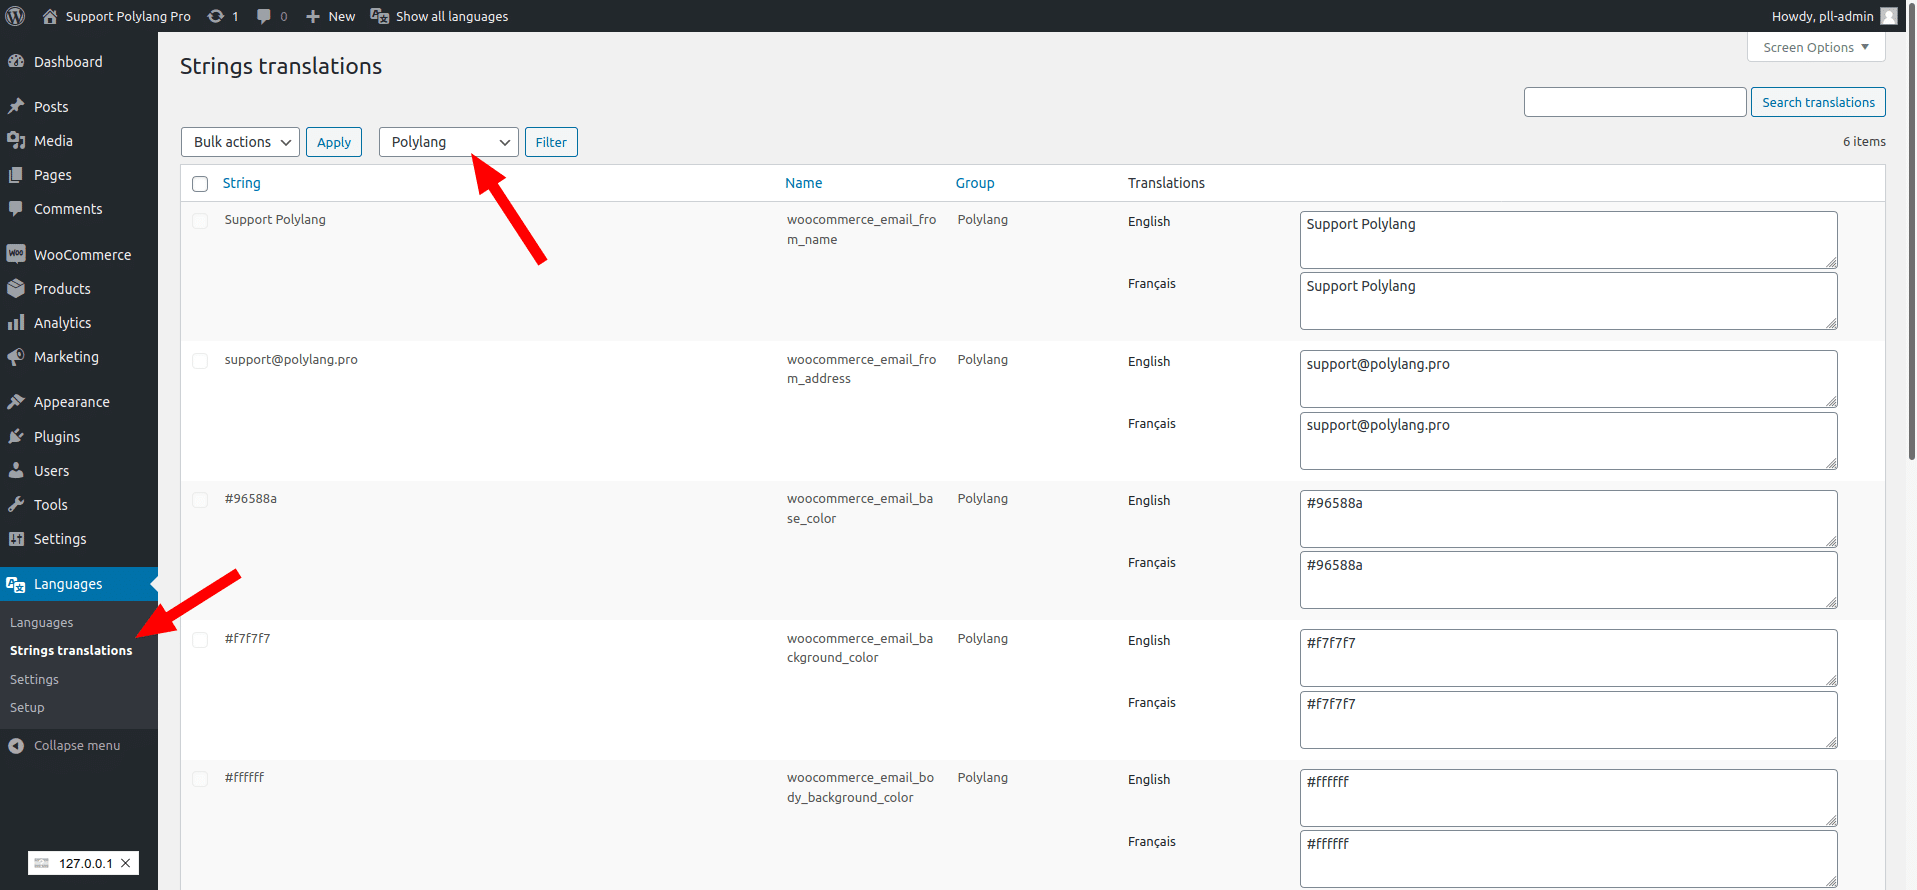Click the page vertical scrollbar

tap(1911, 230)
